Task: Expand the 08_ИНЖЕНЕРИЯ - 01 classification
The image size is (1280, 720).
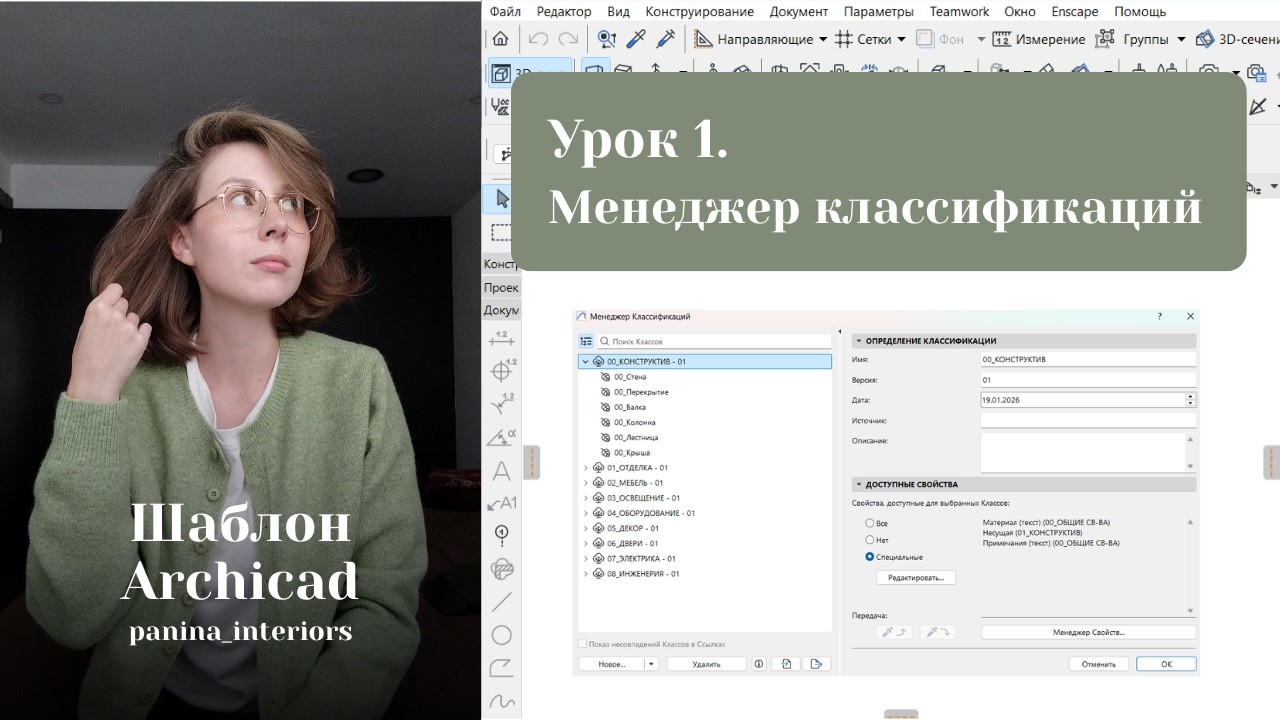Action: [586, 574]
